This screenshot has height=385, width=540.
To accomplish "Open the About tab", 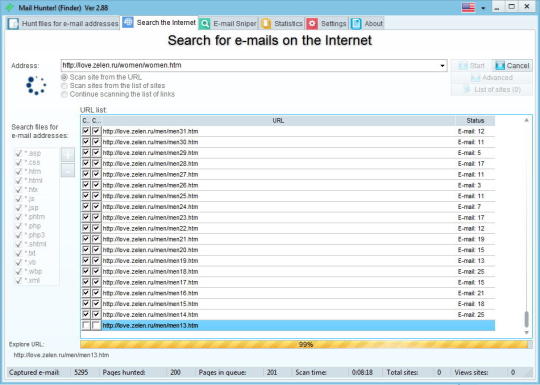I will coord(367,23).
